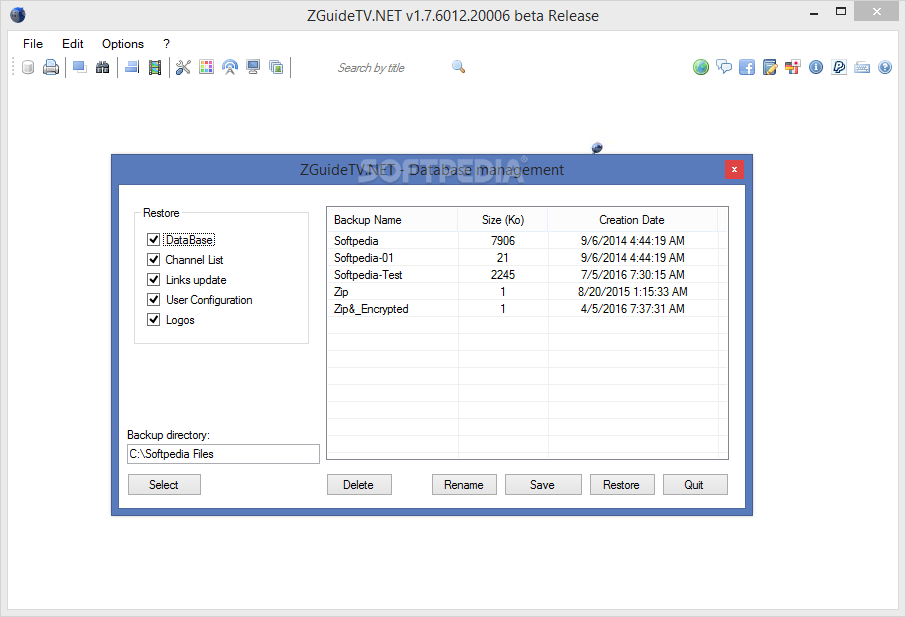
Task: Click the blue info circle icon
Action: (816, 68)
